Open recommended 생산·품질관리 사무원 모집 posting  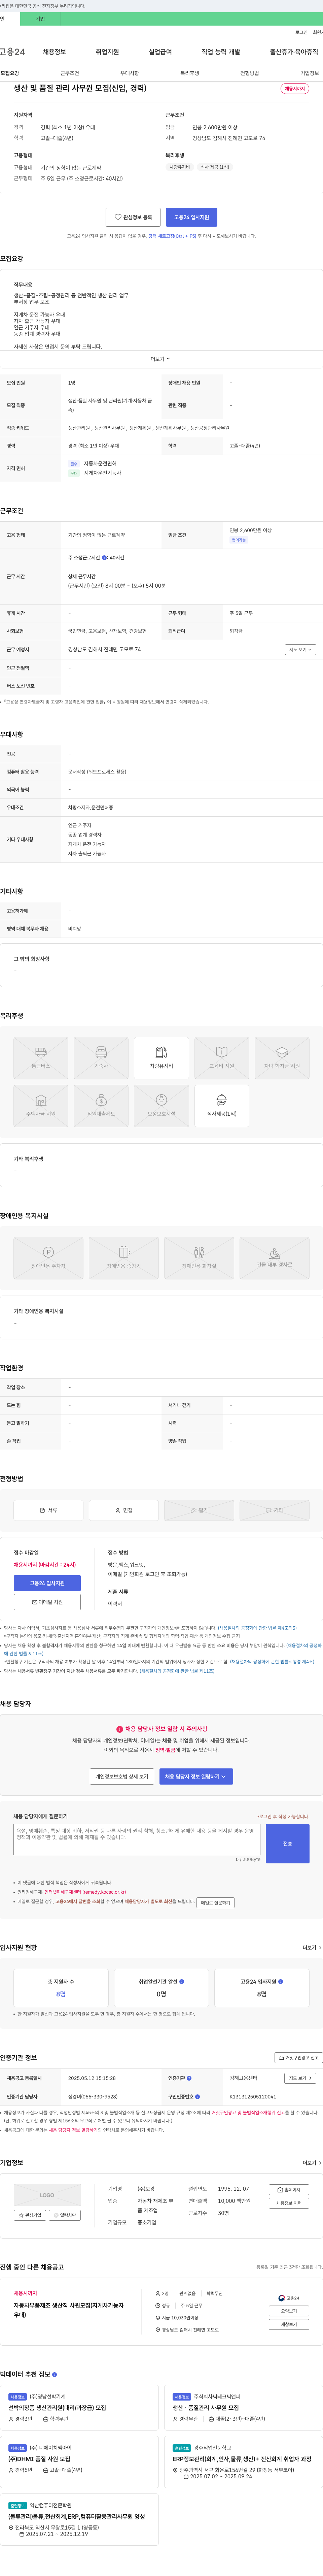click(x=206, y=2408)
